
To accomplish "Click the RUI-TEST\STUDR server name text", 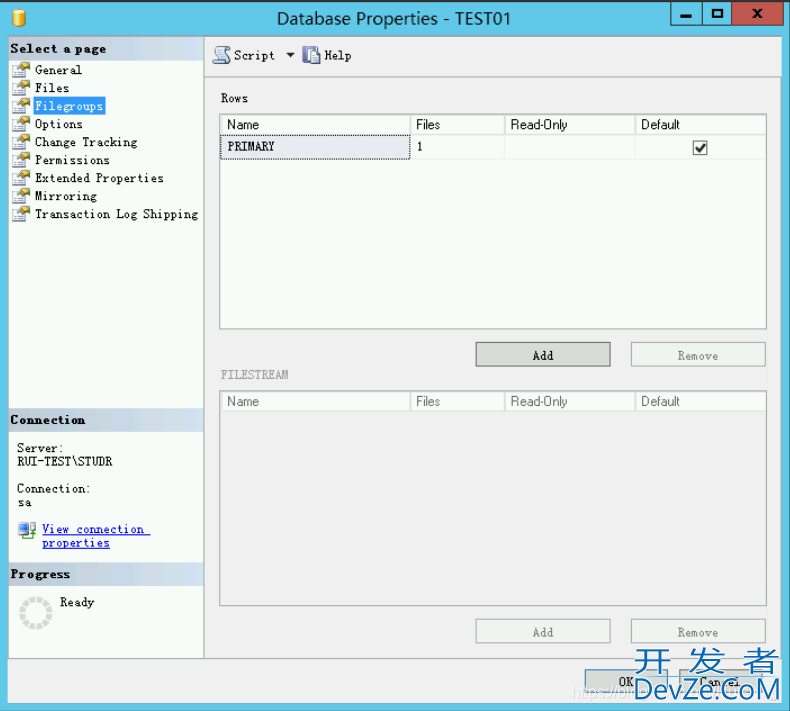I will pos(64,461).
